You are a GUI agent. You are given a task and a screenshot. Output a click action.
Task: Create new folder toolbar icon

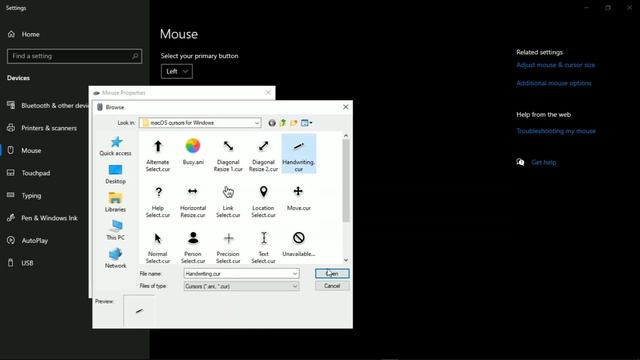[x=293, y=123]
